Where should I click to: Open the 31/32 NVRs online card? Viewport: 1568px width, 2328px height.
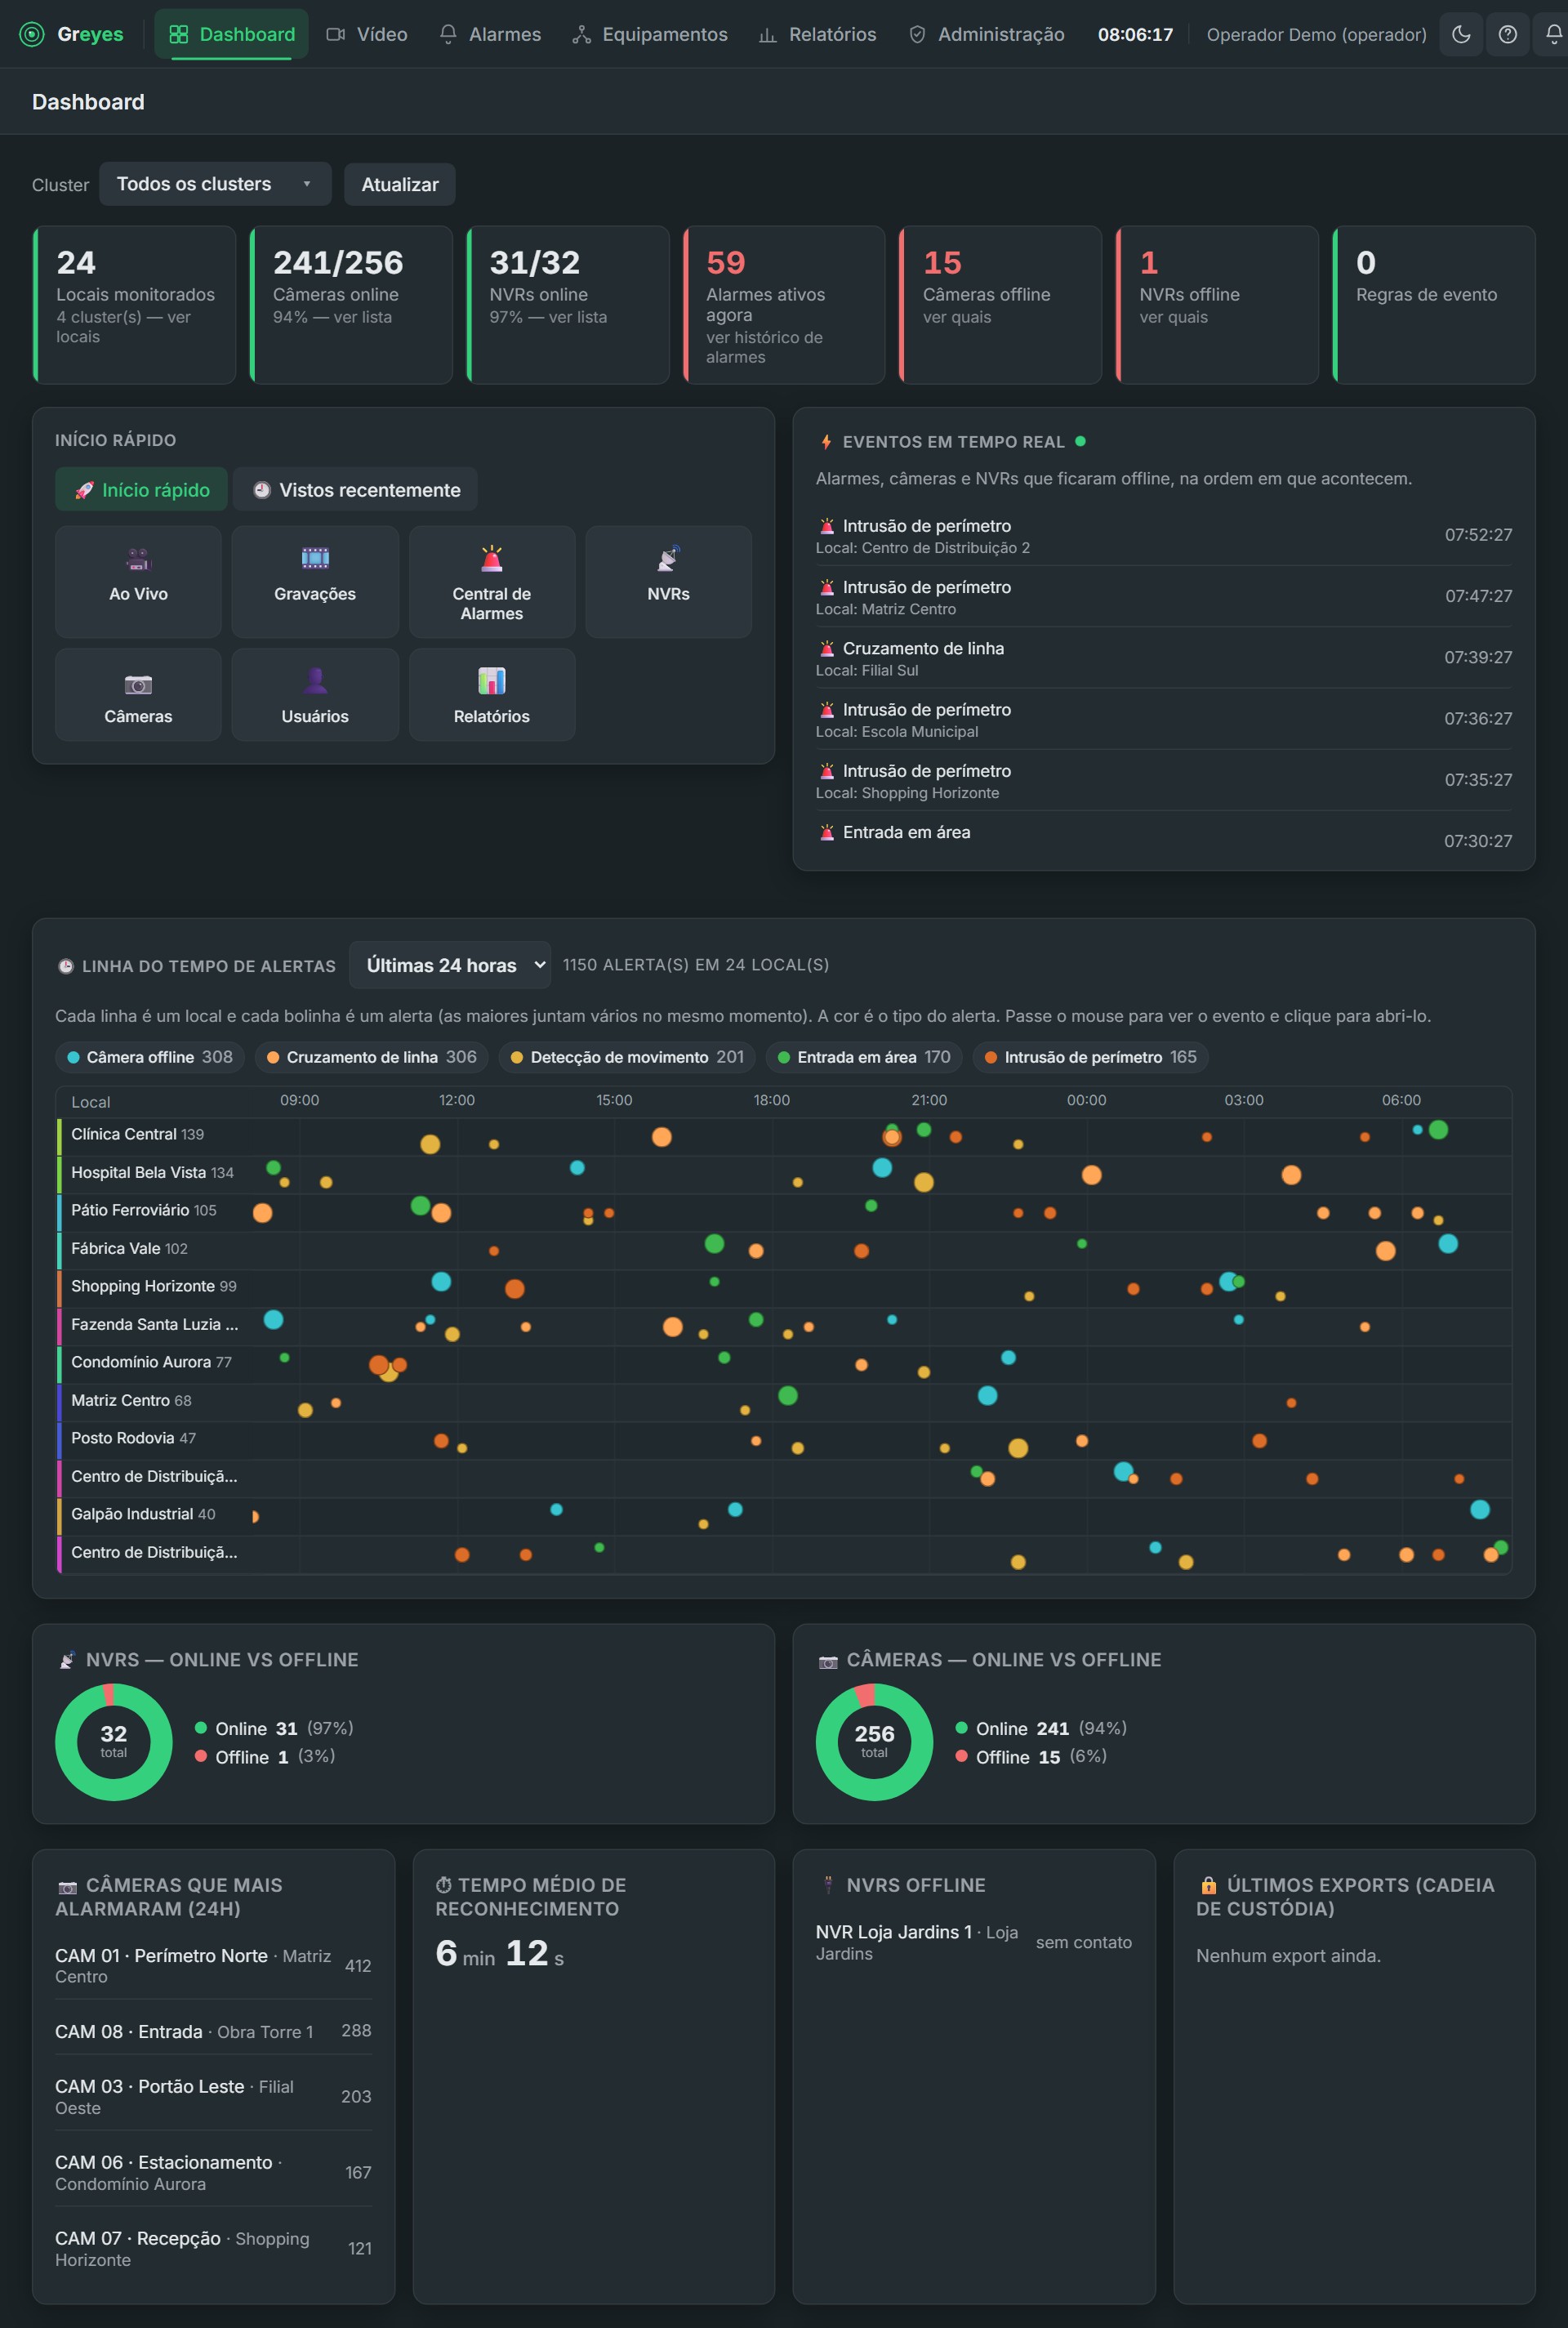pos(568,305)
